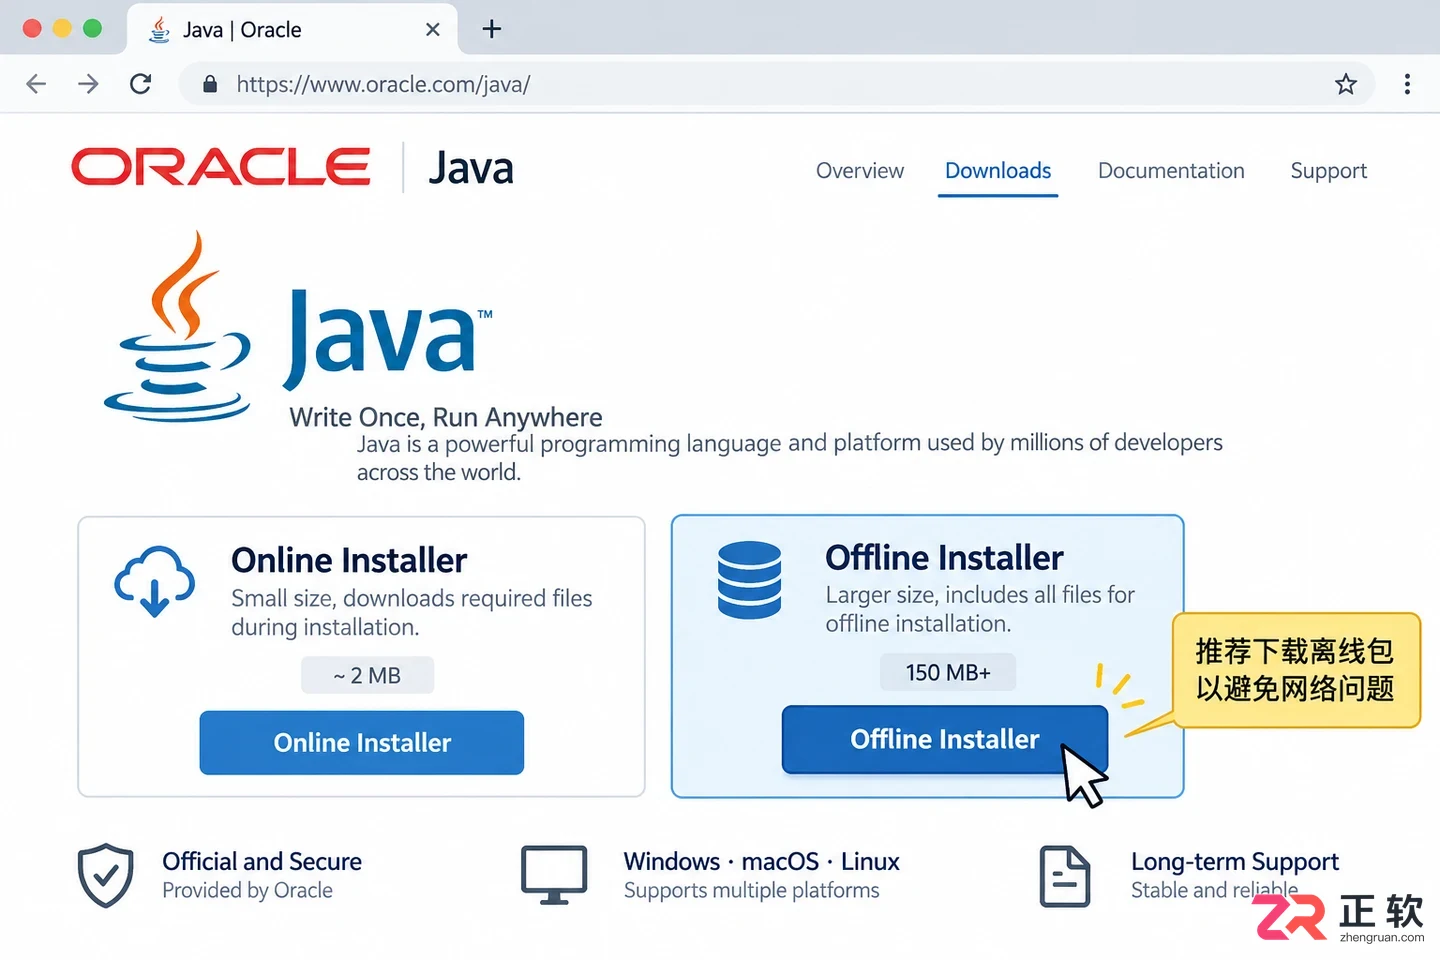Screen dimensions: 1440x960
Task: Select the Downloads navigation tab
Action: 998,171
